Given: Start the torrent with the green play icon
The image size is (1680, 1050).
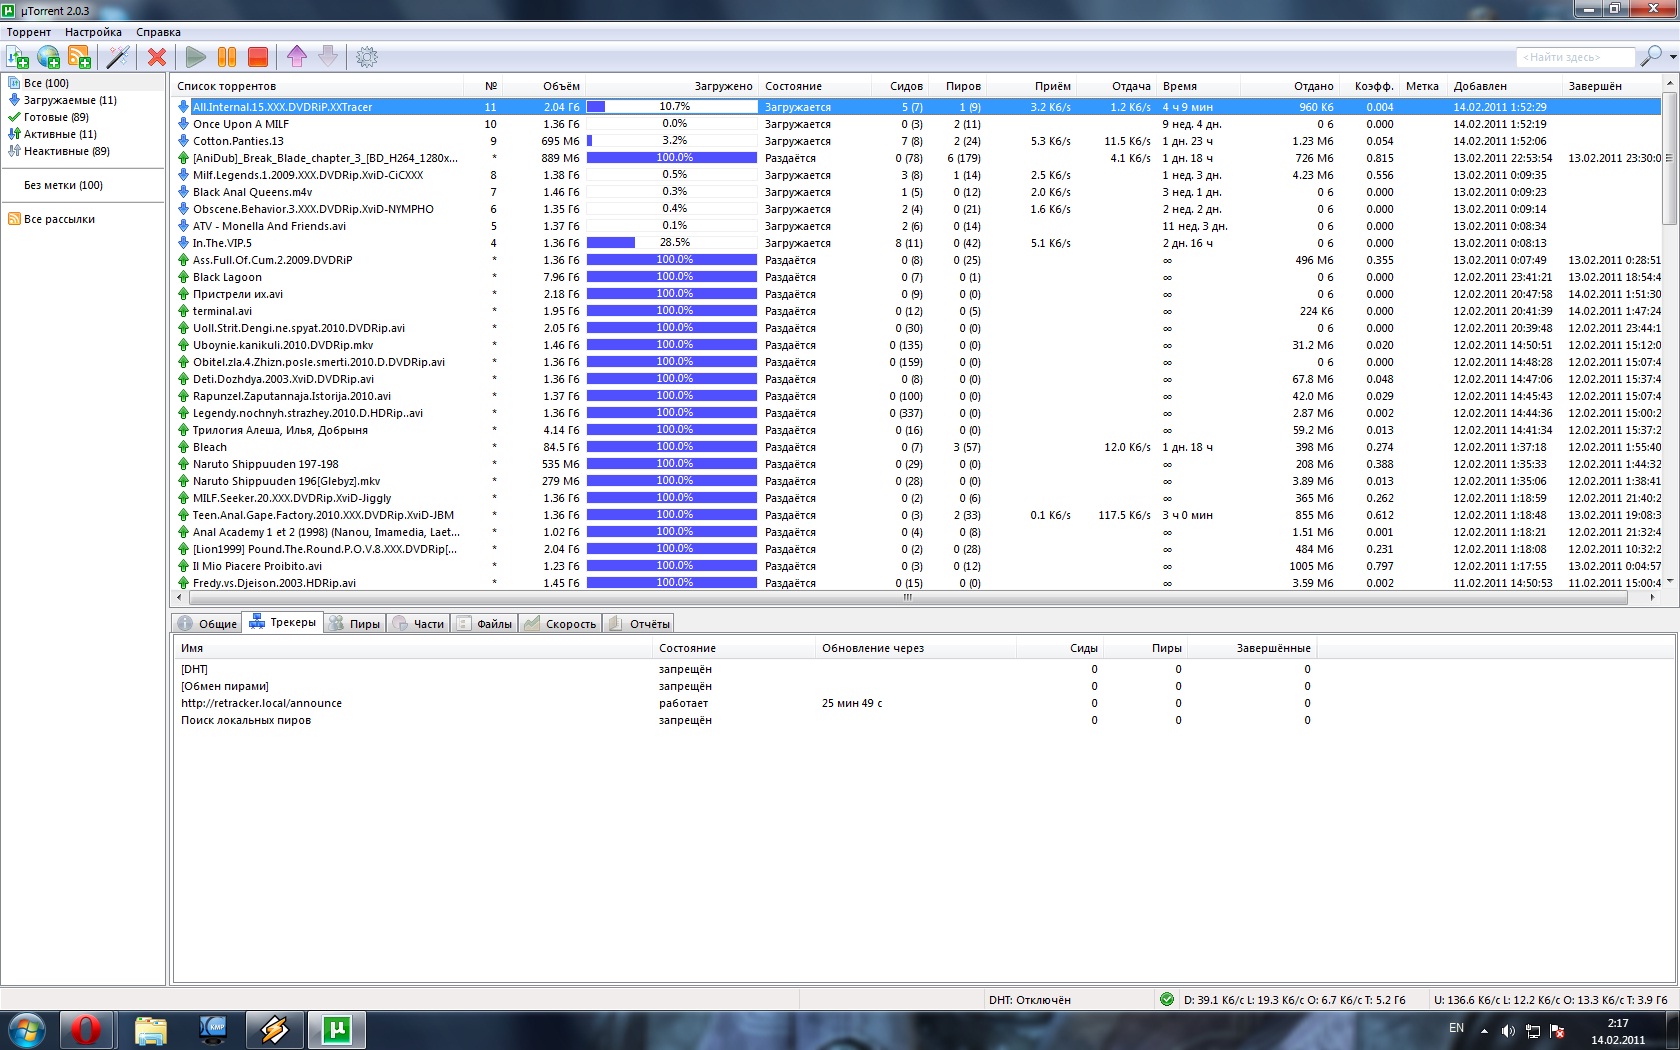Looking at the screenshot, I should point(196,58).
